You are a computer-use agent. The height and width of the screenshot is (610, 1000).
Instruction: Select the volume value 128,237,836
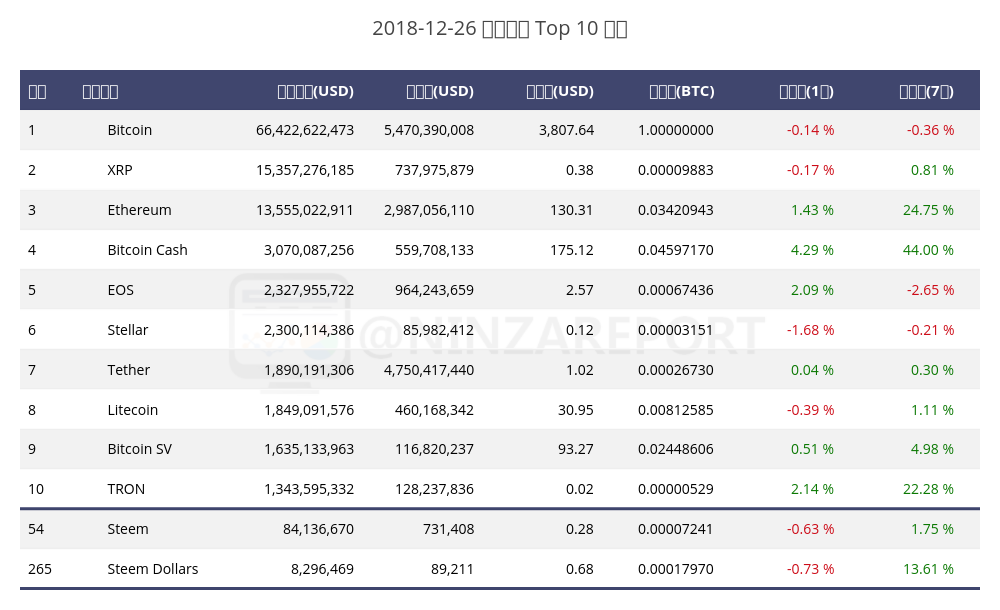point(434,489)
